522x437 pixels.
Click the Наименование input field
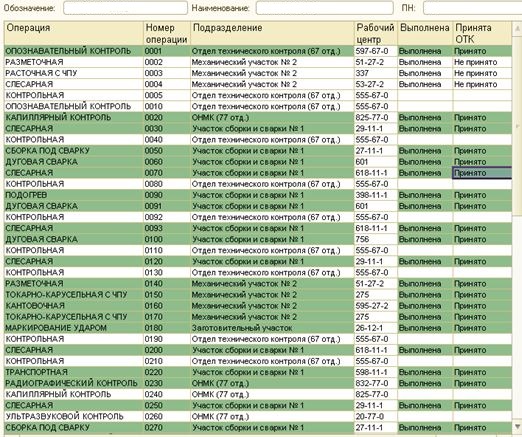[325, 8]
